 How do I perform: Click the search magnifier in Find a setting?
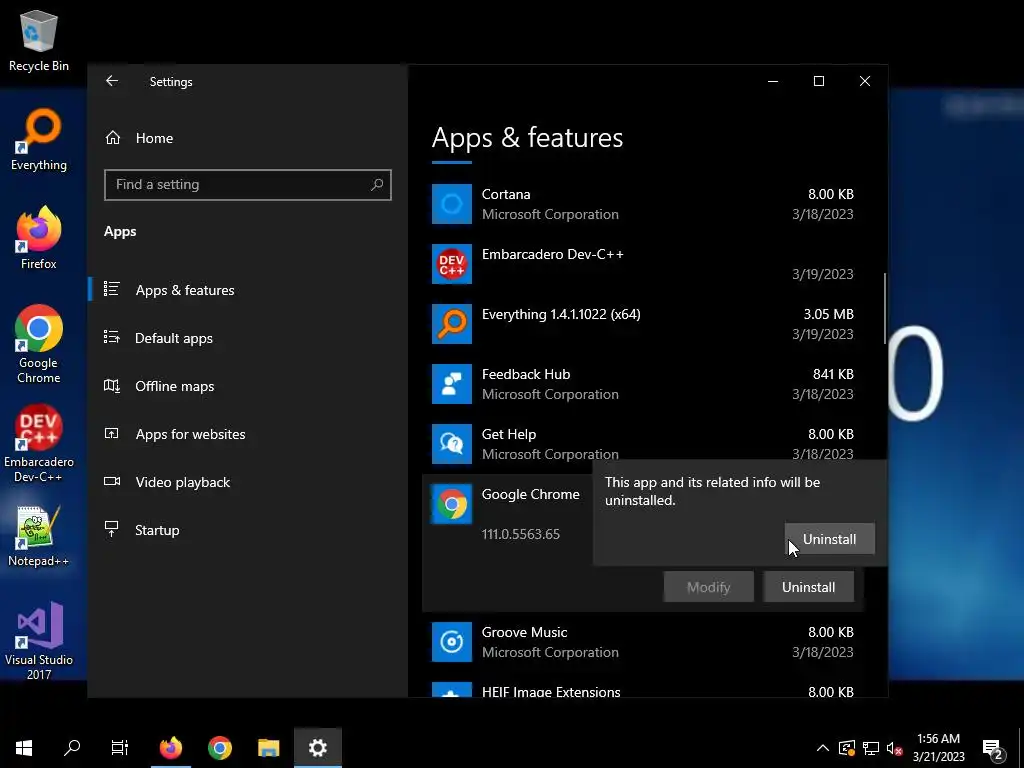pos(377,185)
